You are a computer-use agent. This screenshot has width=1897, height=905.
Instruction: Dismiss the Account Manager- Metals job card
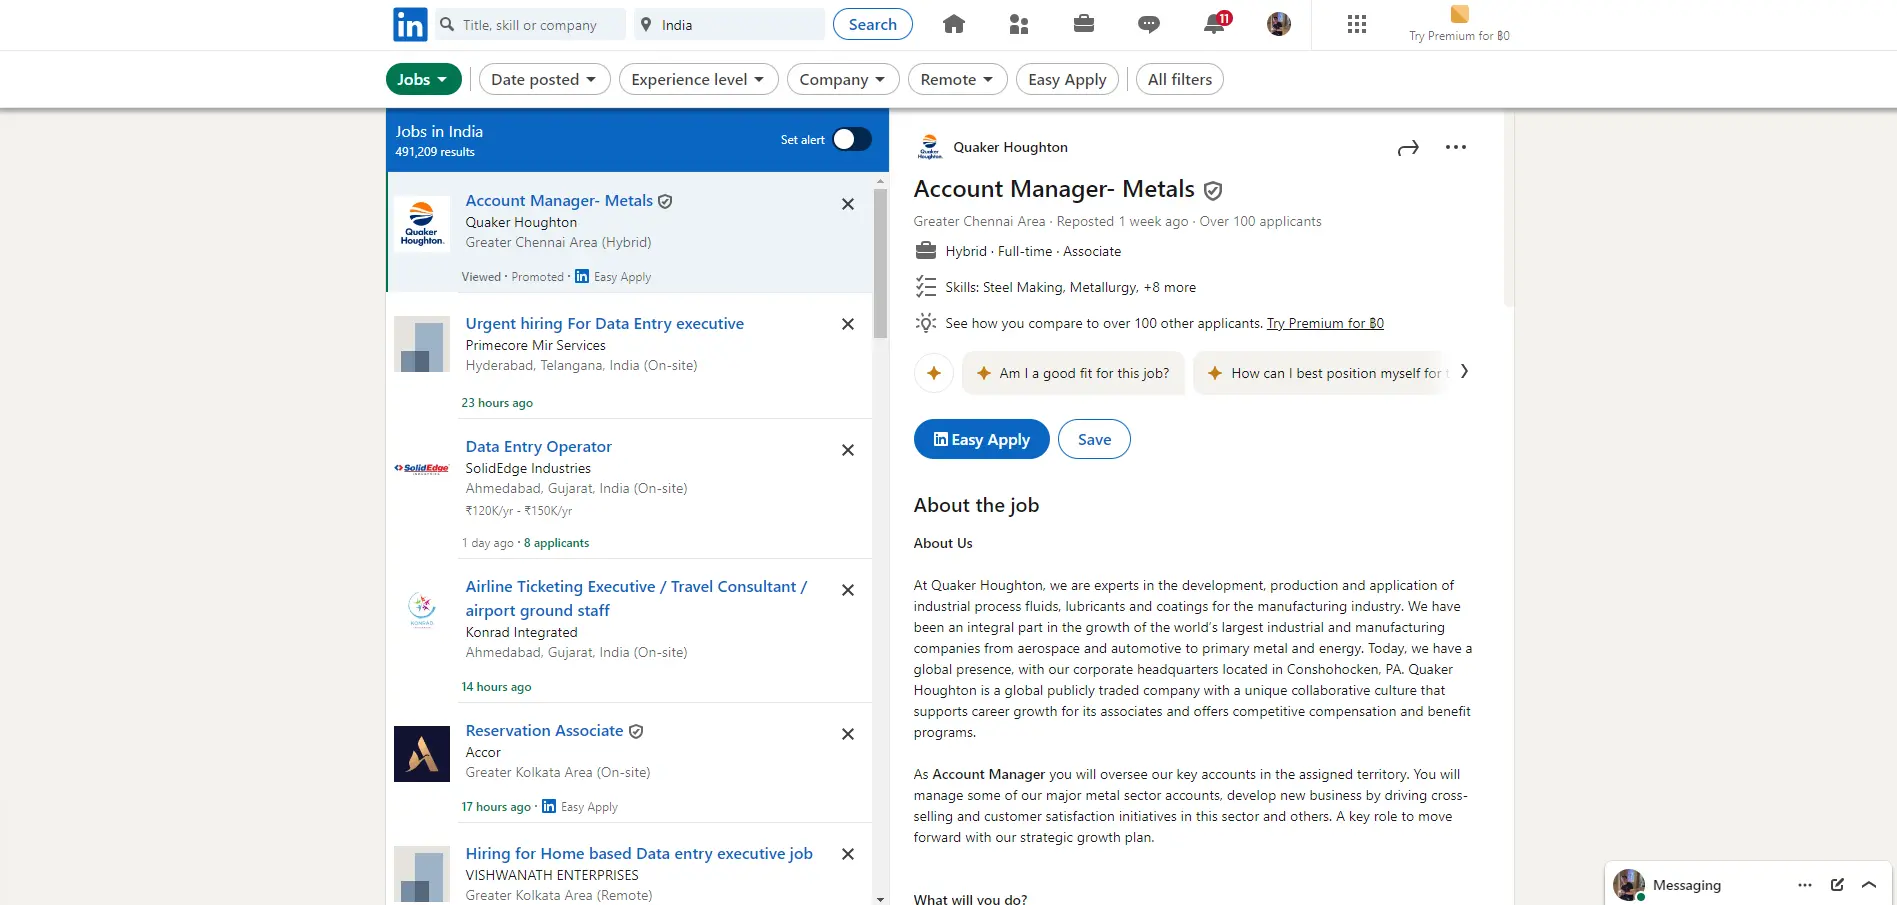848,204
